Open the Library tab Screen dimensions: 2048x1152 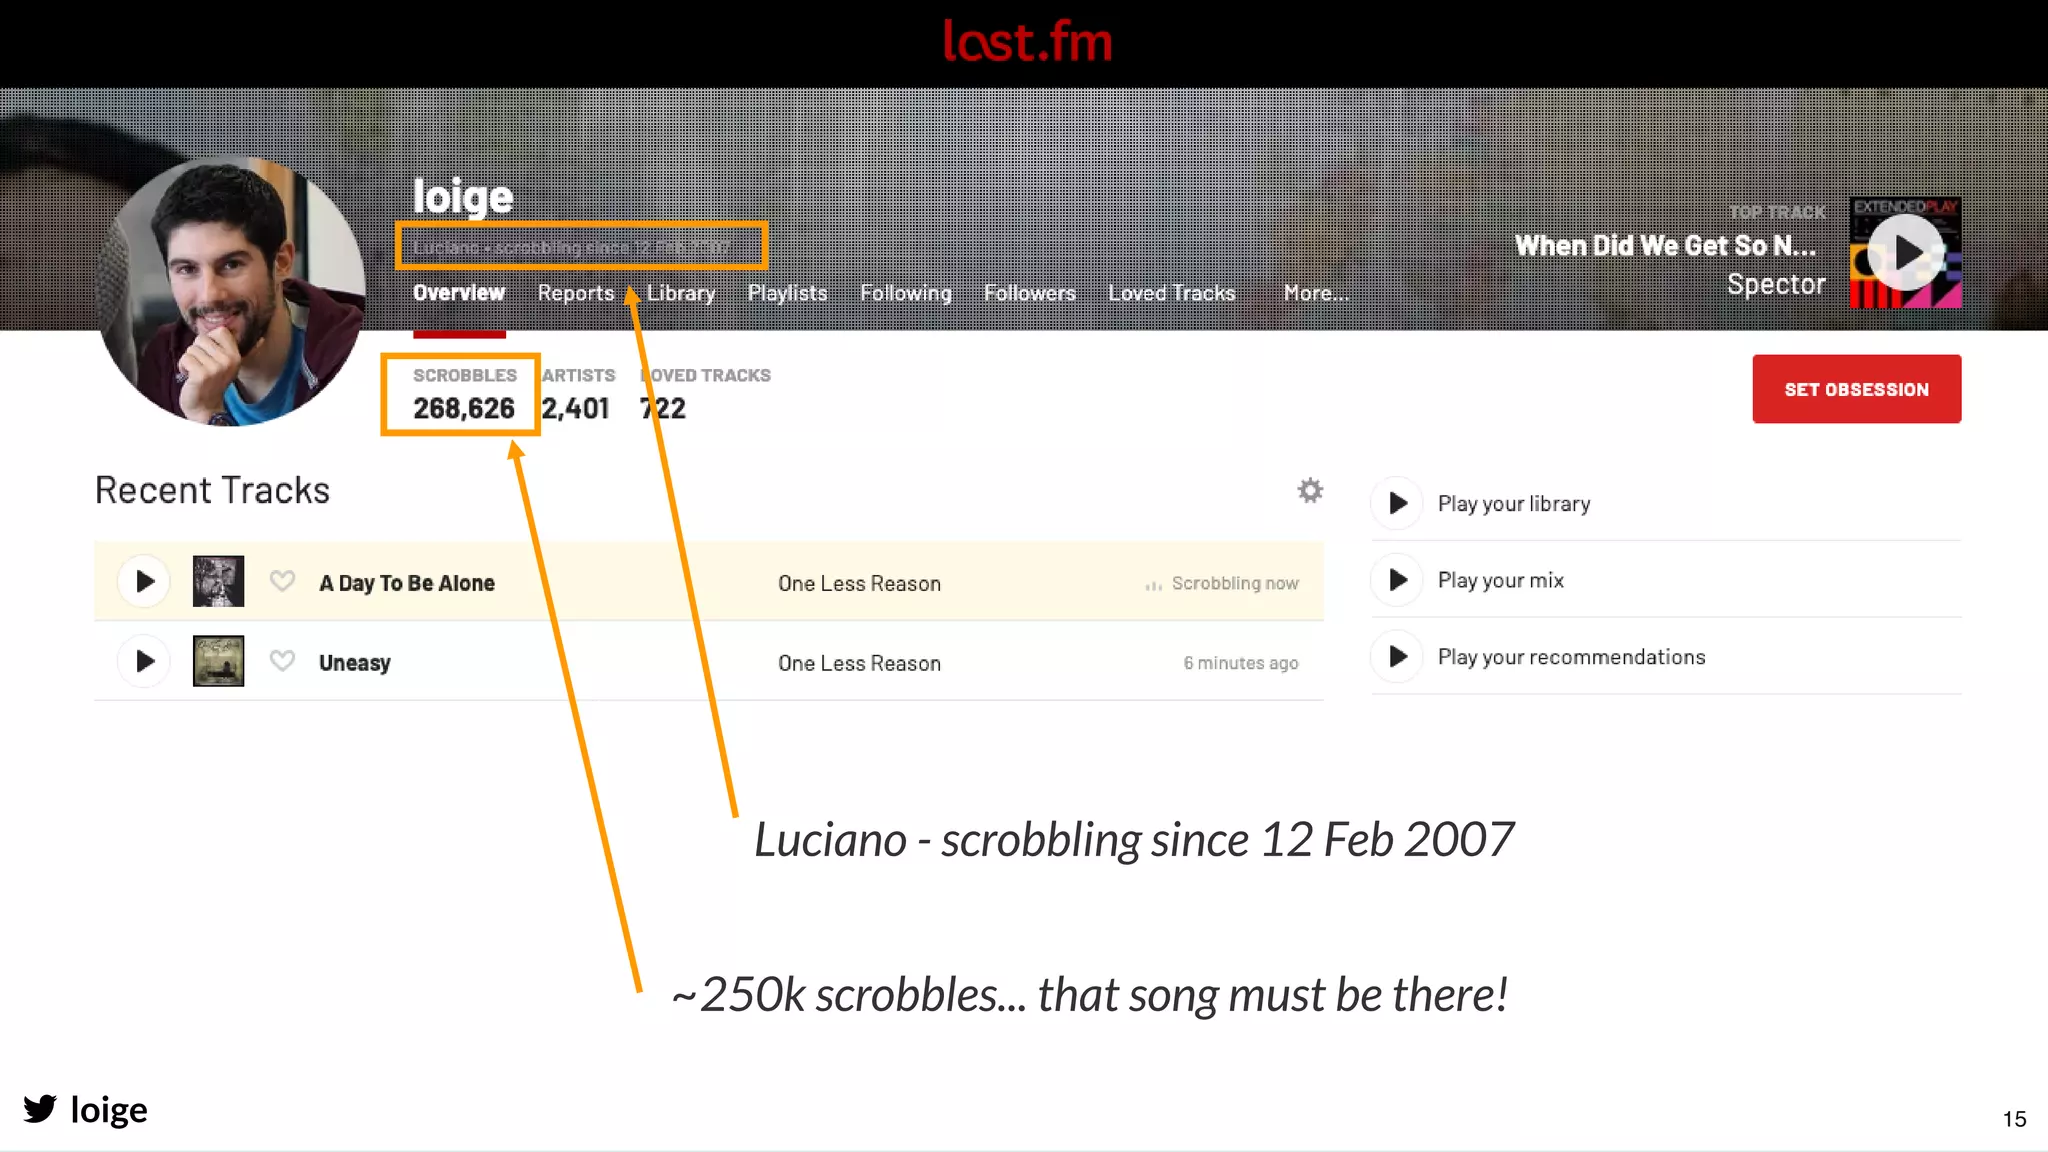pos(681,293)
